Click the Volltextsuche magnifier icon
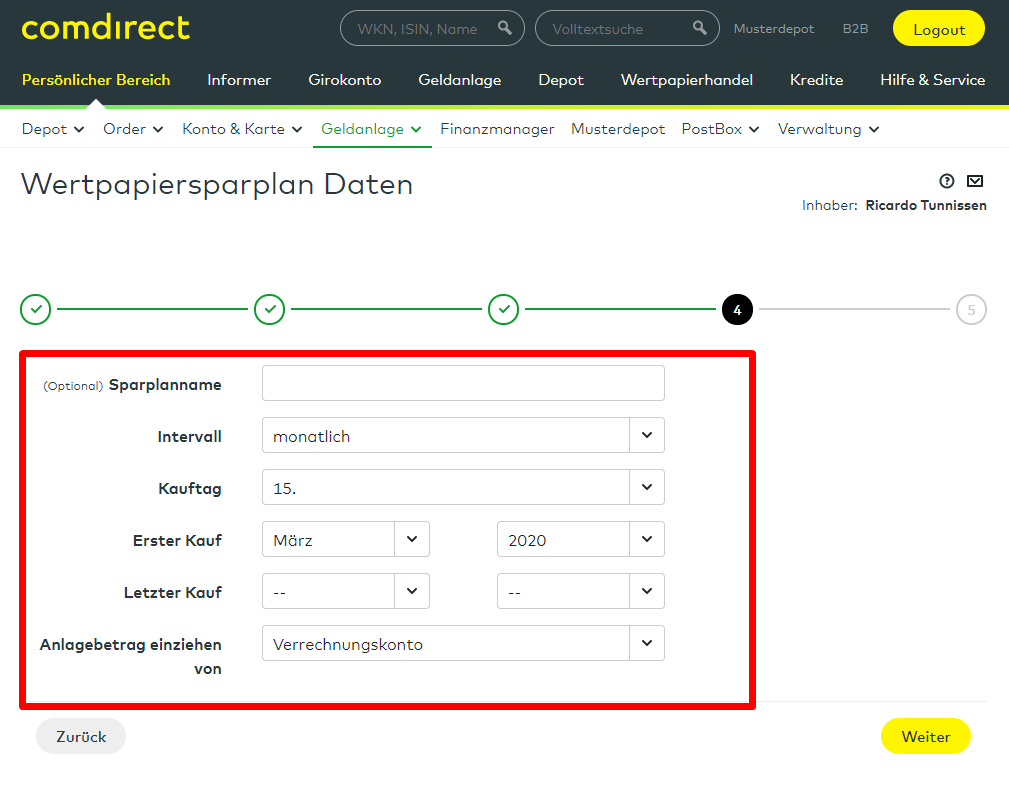The image size is (1009, 804). (699, 28)
